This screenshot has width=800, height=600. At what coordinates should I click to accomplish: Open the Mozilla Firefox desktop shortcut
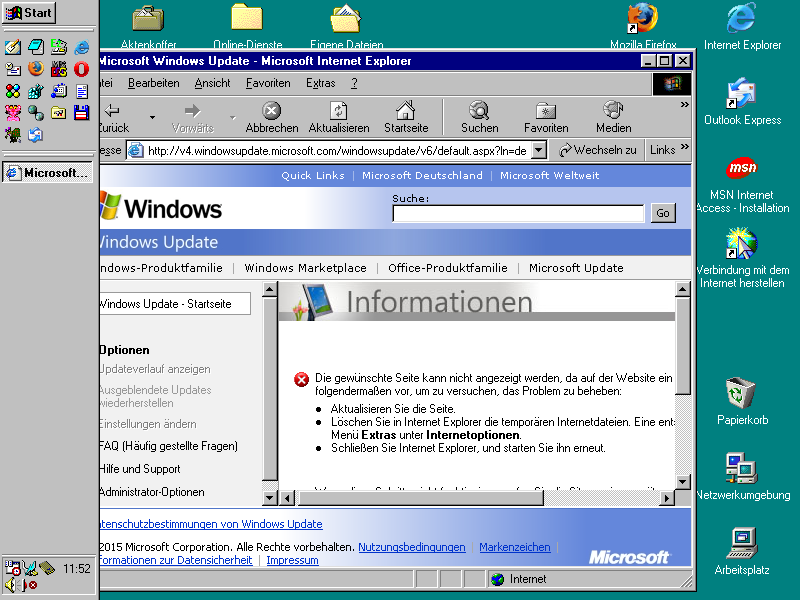pyautogui.click(x=643, y=26)
